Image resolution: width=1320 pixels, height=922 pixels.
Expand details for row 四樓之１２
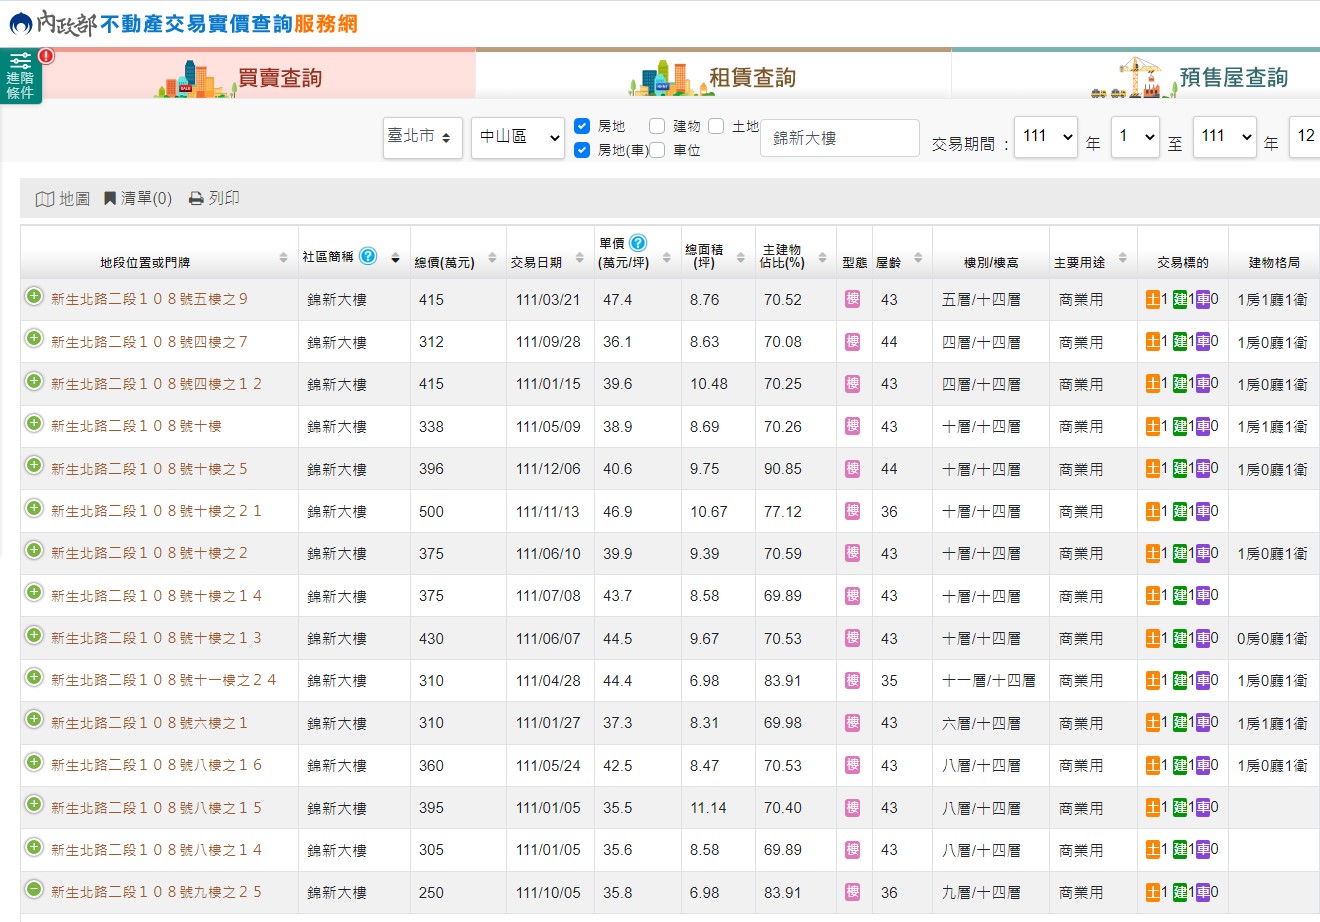point(34,381)
